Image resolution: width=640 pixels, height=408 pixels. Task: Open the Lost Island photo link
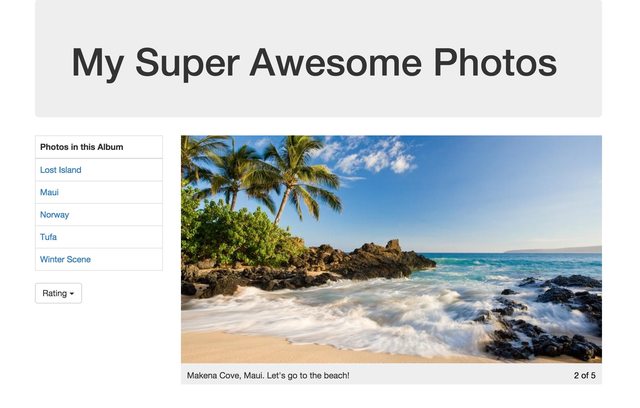tap(60, 170)
